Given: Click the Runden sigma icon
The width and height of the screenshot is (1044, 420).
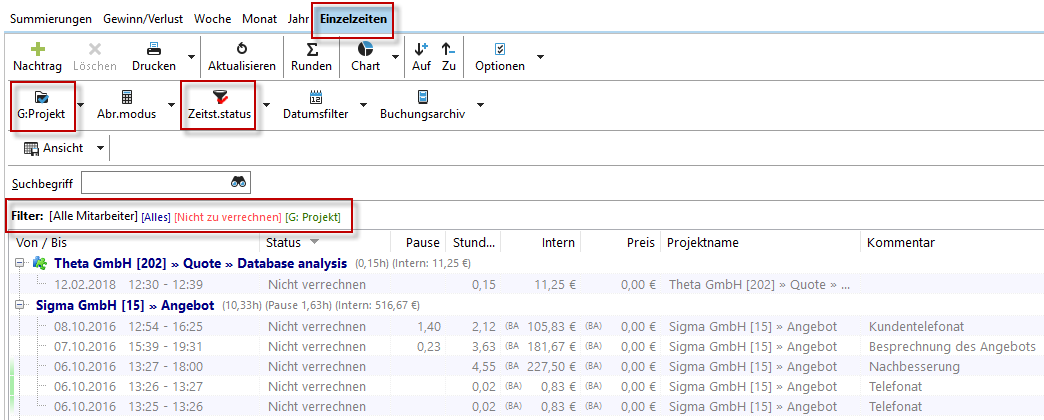Looking at the screenshot, I should tap(311, 49).
